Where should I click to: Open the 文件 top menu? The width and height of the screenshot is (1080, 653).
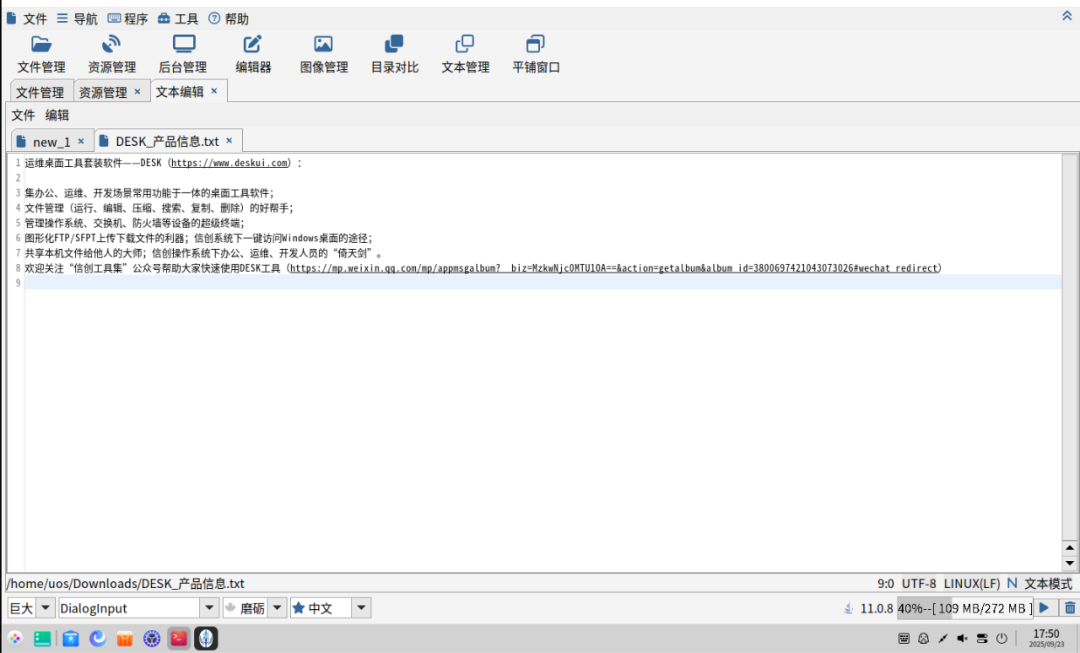(x=27, y=19)
